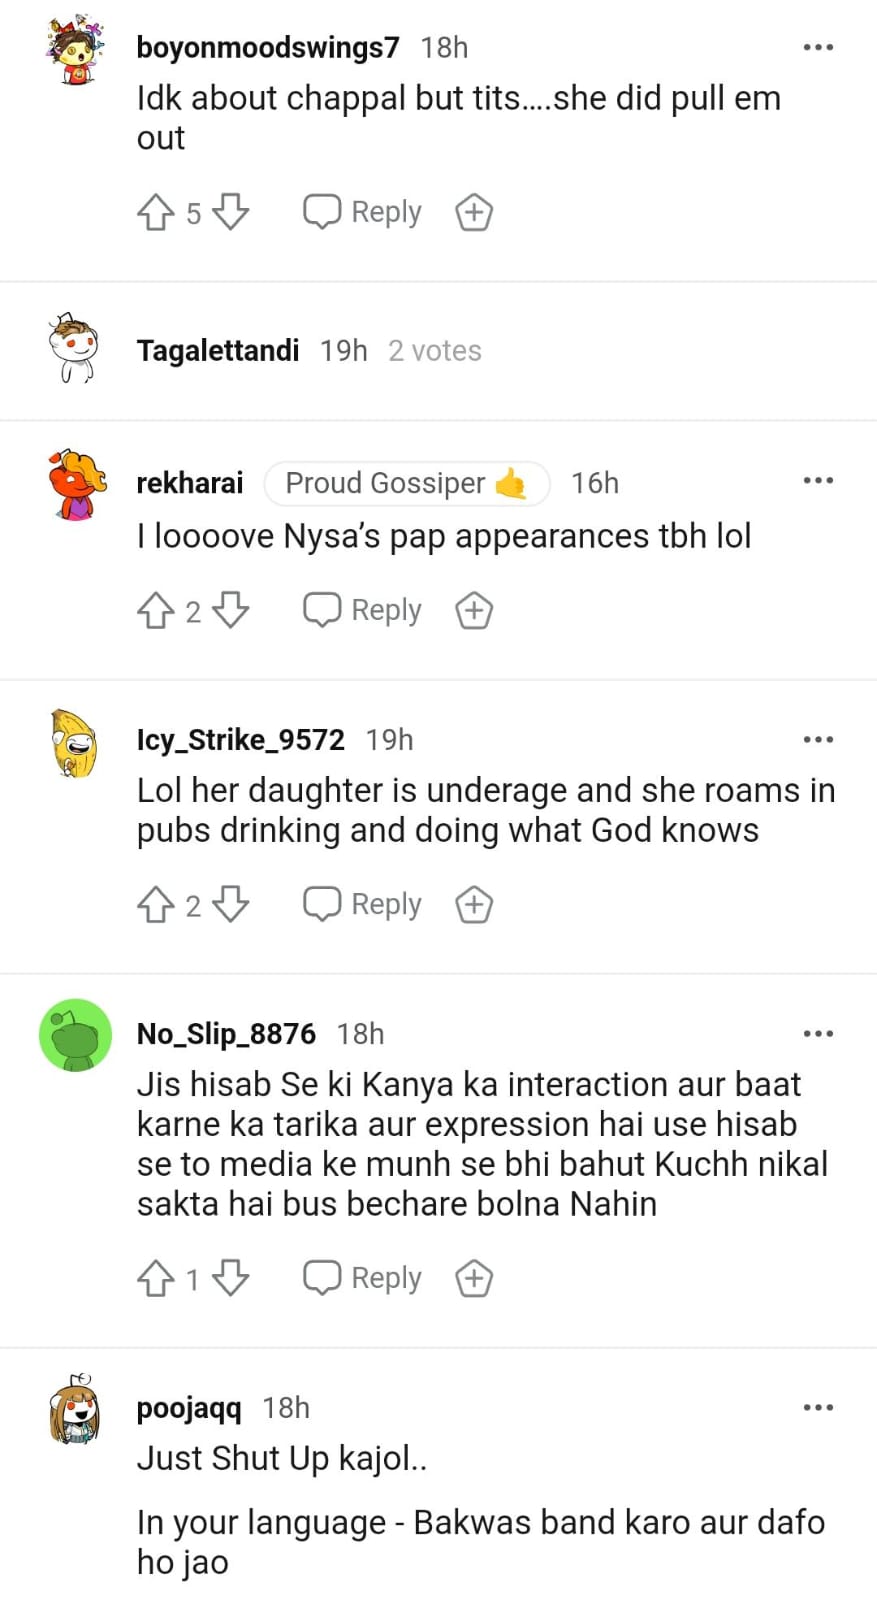Upvote boyonmoodswings7's comment

(x=155, y=212)
